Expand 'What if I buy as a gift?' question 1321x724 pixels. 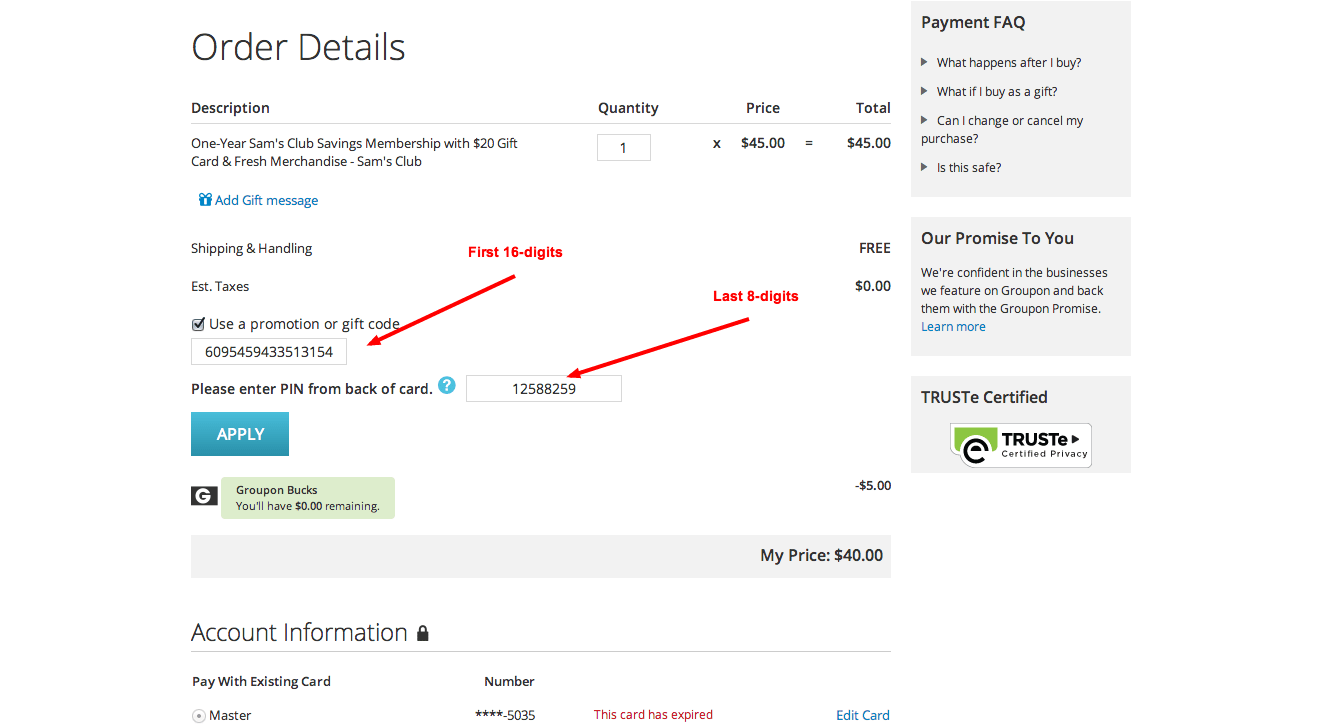(x=994, y=91)
